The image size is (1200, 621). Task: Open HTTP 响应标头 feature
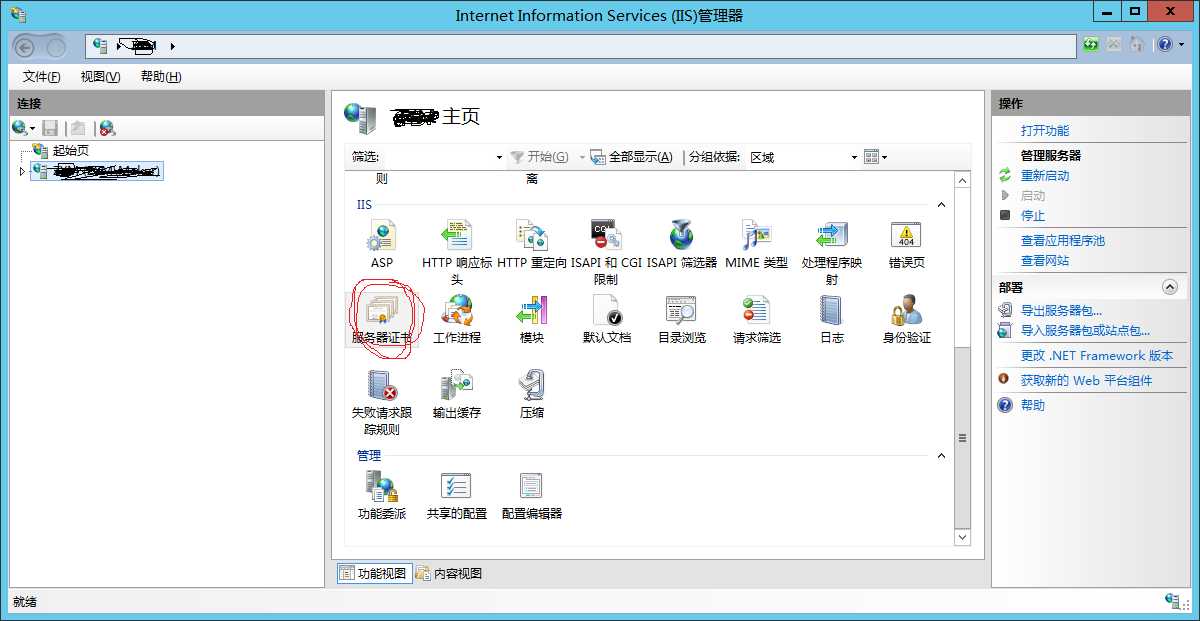(x=457, y=252)
